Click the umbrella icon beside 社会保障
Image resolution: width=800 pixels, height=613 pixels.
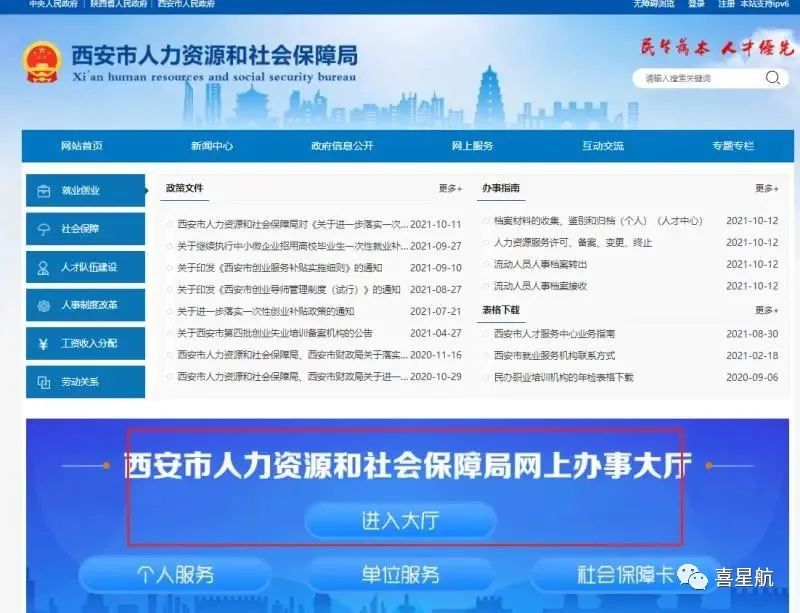click(41, 228)
